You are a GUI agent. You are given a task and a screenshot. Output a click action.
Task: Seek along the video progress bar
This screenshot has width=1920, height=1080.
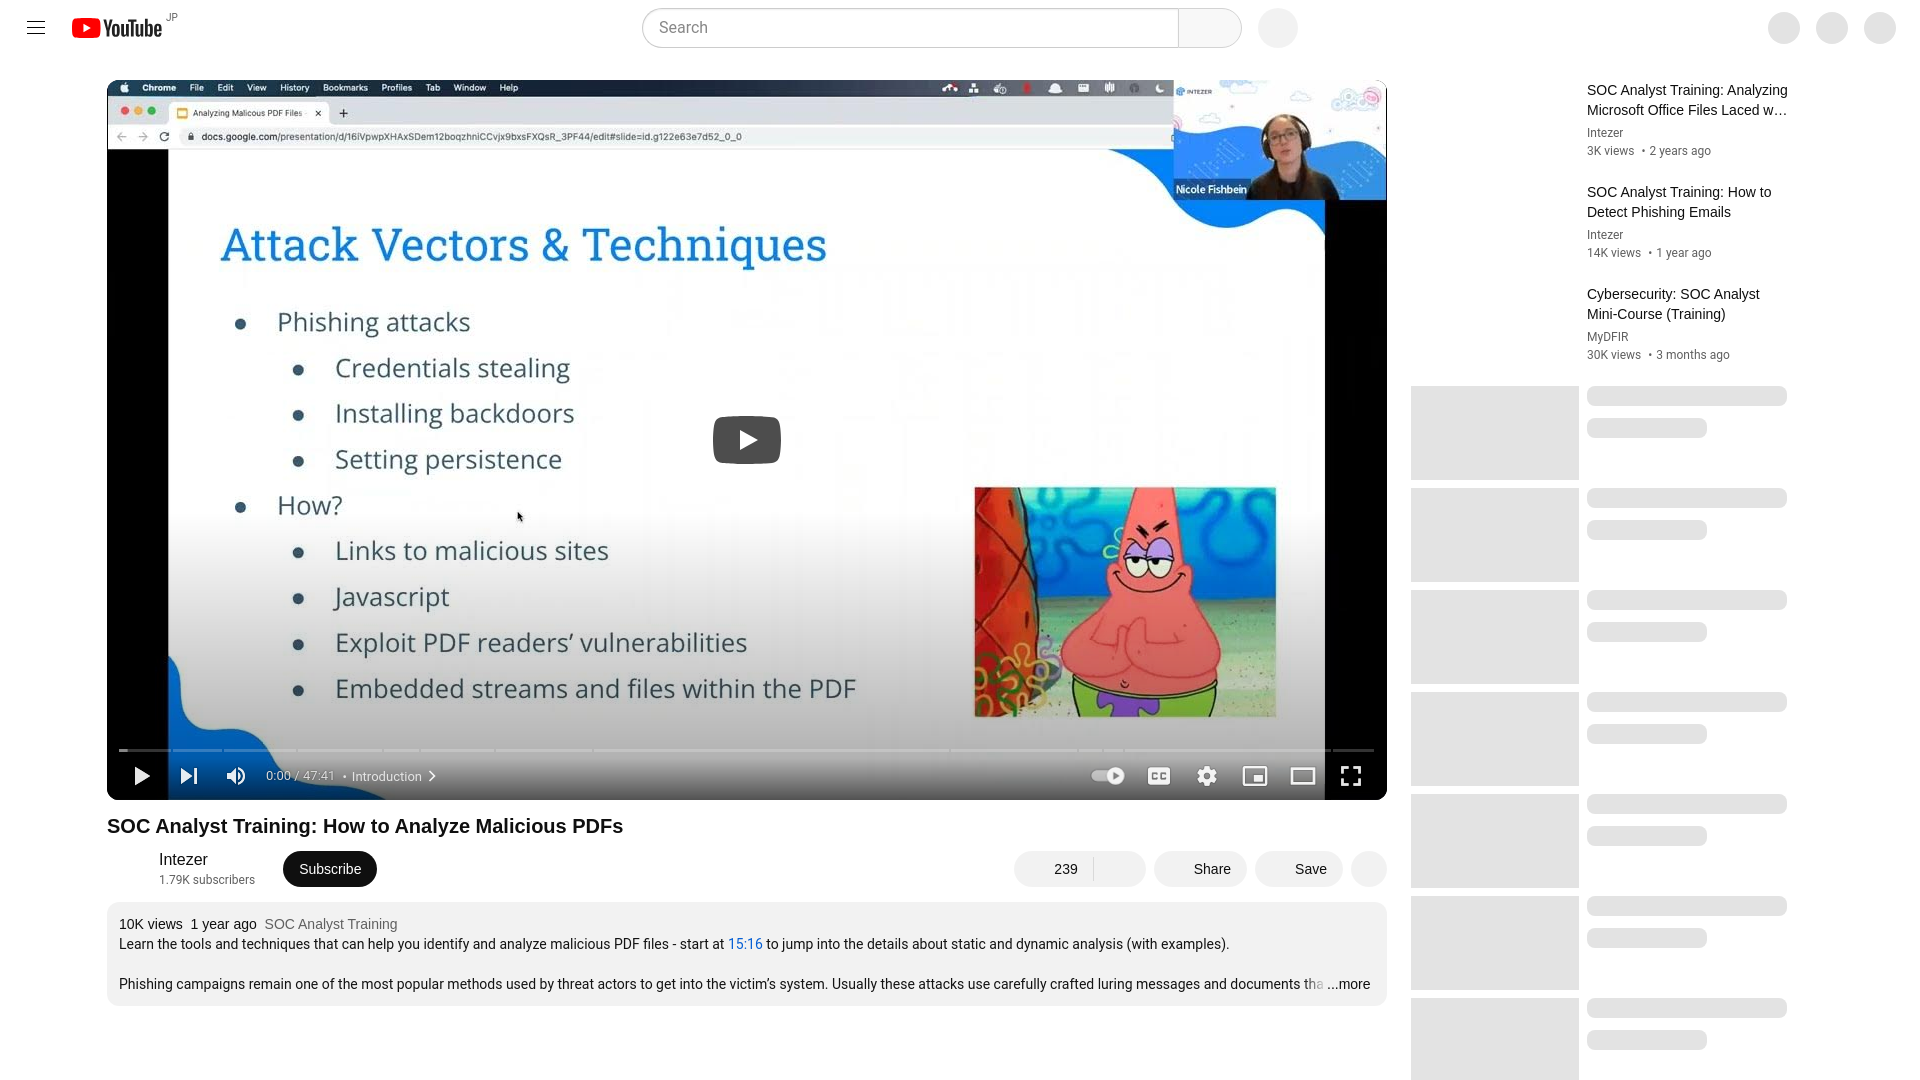747,750
